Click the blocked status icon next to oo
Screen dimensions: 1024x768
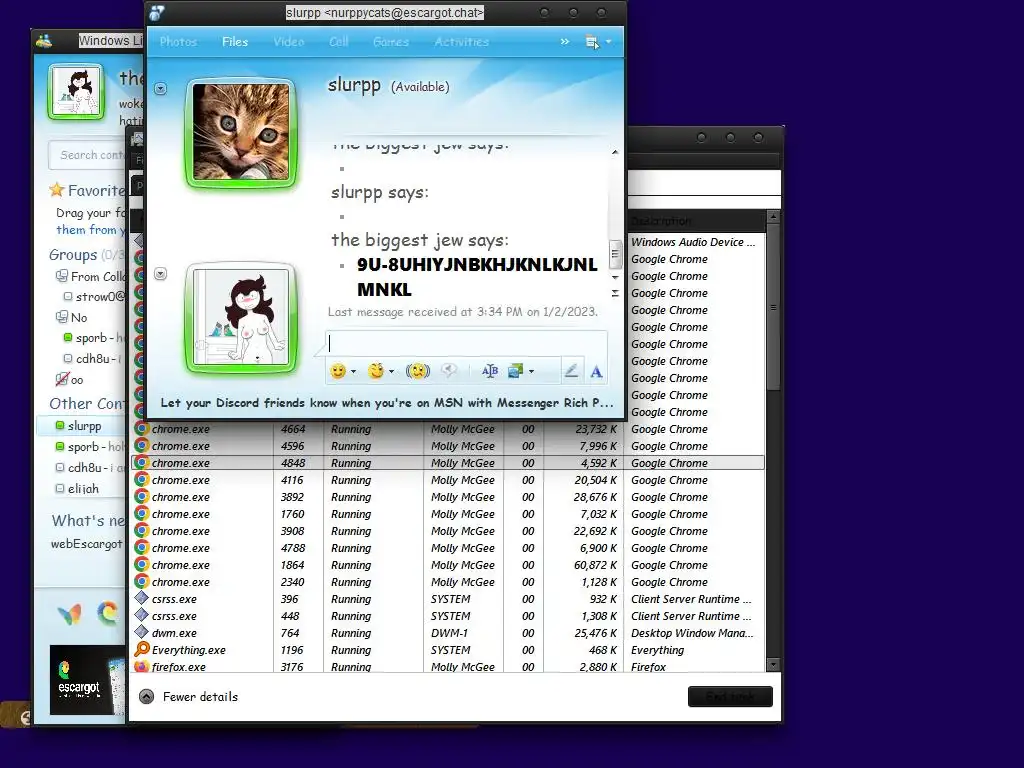point(62,379)
